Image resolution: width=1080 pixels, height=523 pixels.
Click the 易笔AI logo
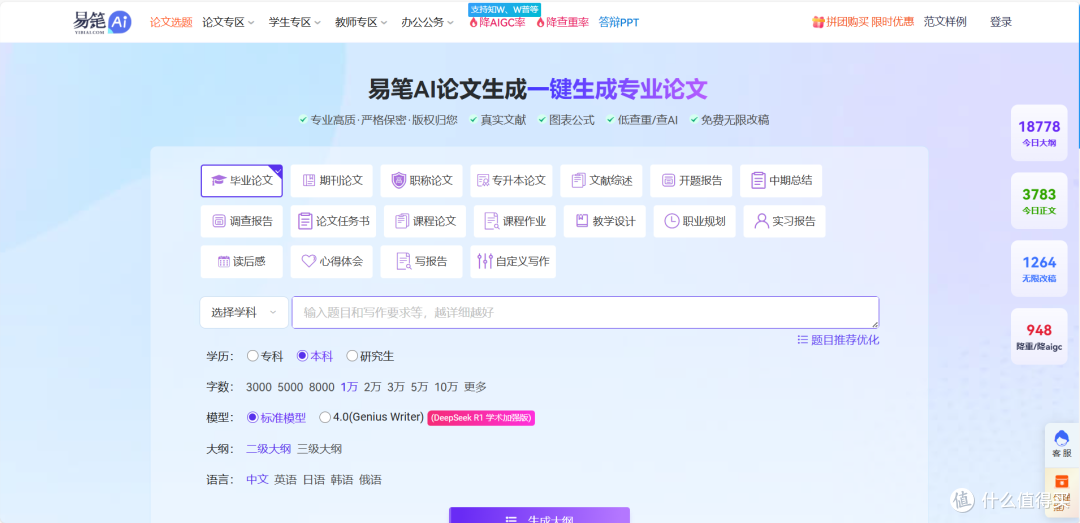click(x=102, y=22)
